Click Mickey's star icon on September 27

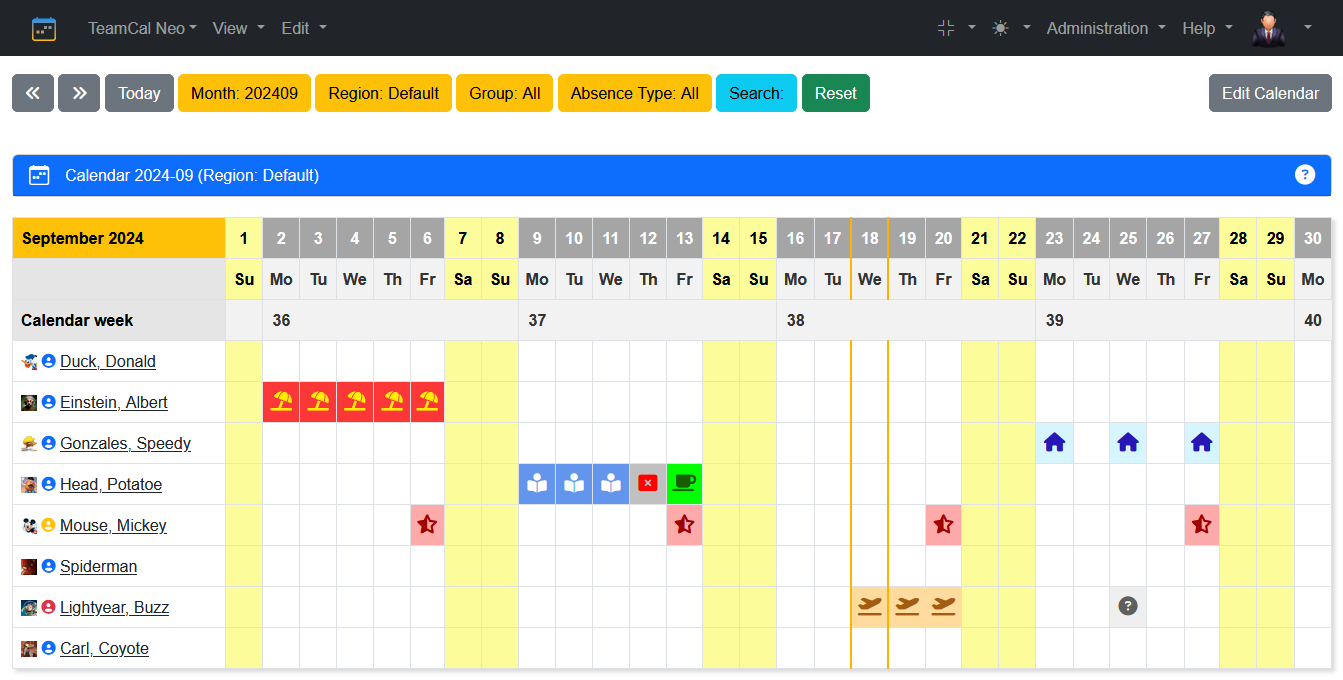click(x=1202, y=525)
